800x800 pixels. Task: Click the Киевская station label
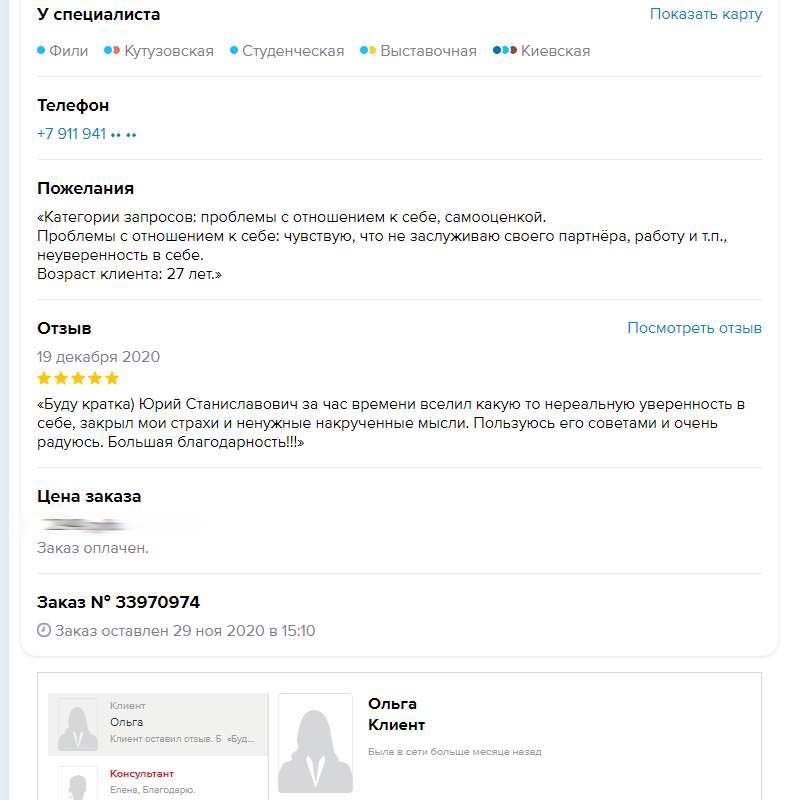[555, 51]
